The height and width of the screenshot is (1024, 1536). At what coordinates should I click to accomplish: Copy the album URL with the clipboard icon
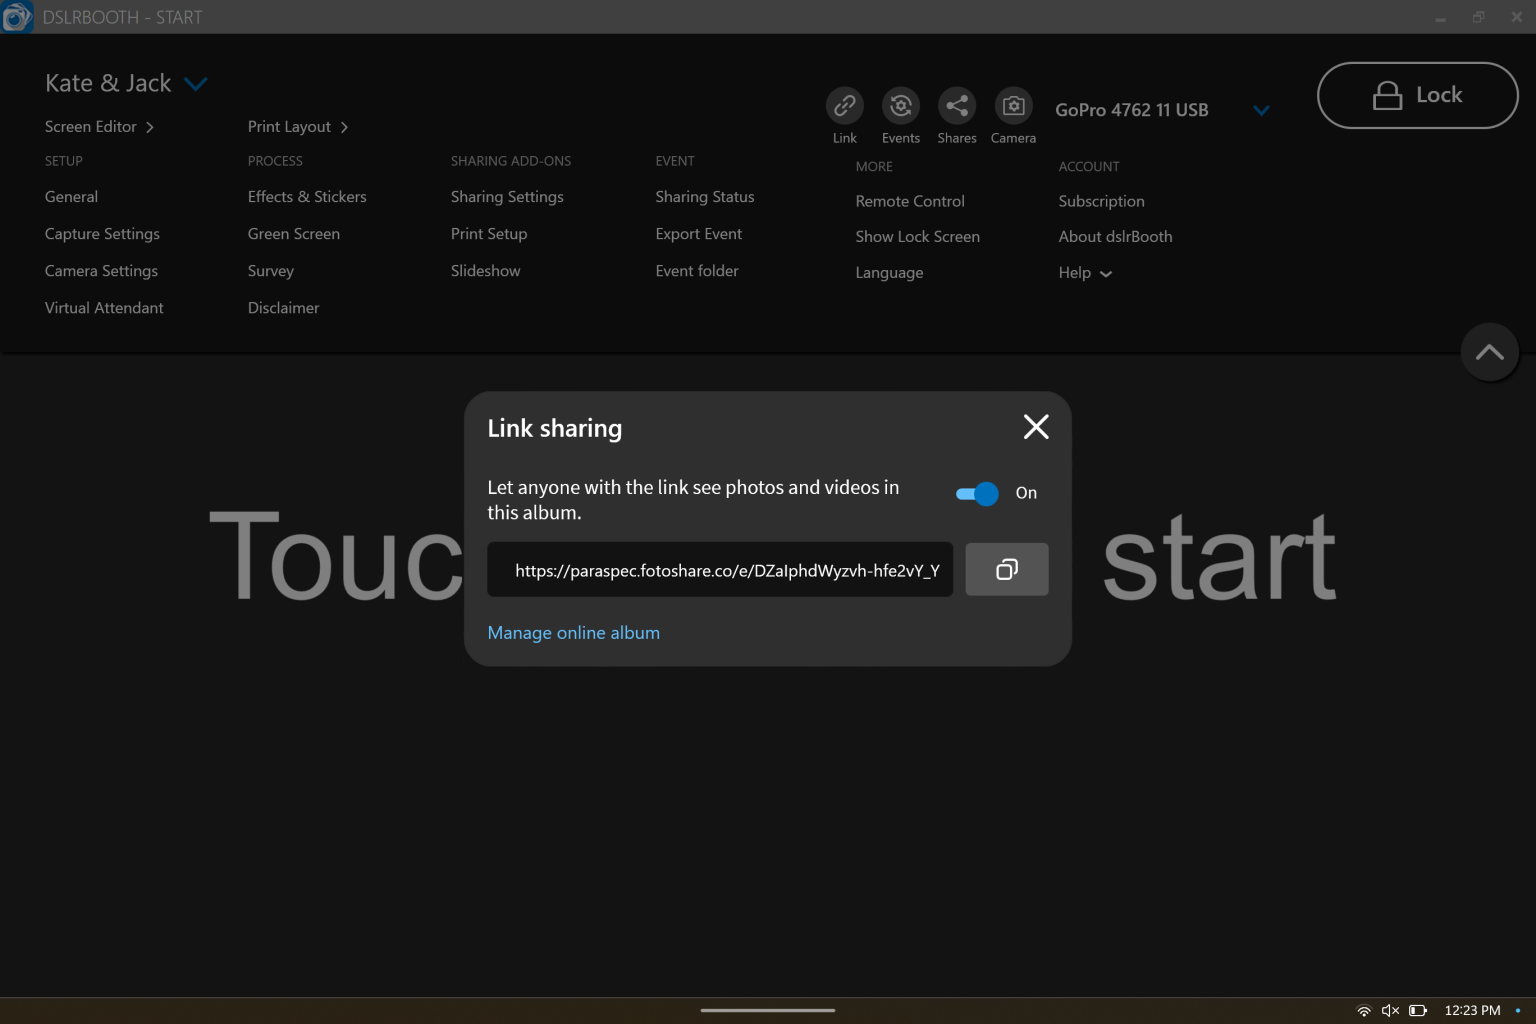coord(1006,569)
